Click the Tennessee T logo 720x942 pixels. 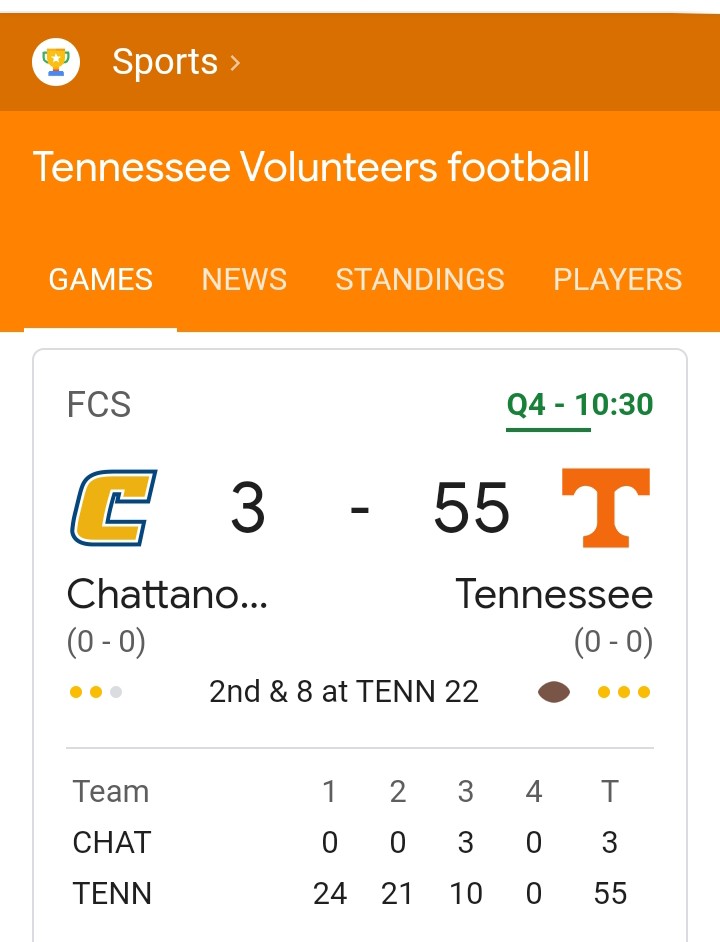(605, 508)
